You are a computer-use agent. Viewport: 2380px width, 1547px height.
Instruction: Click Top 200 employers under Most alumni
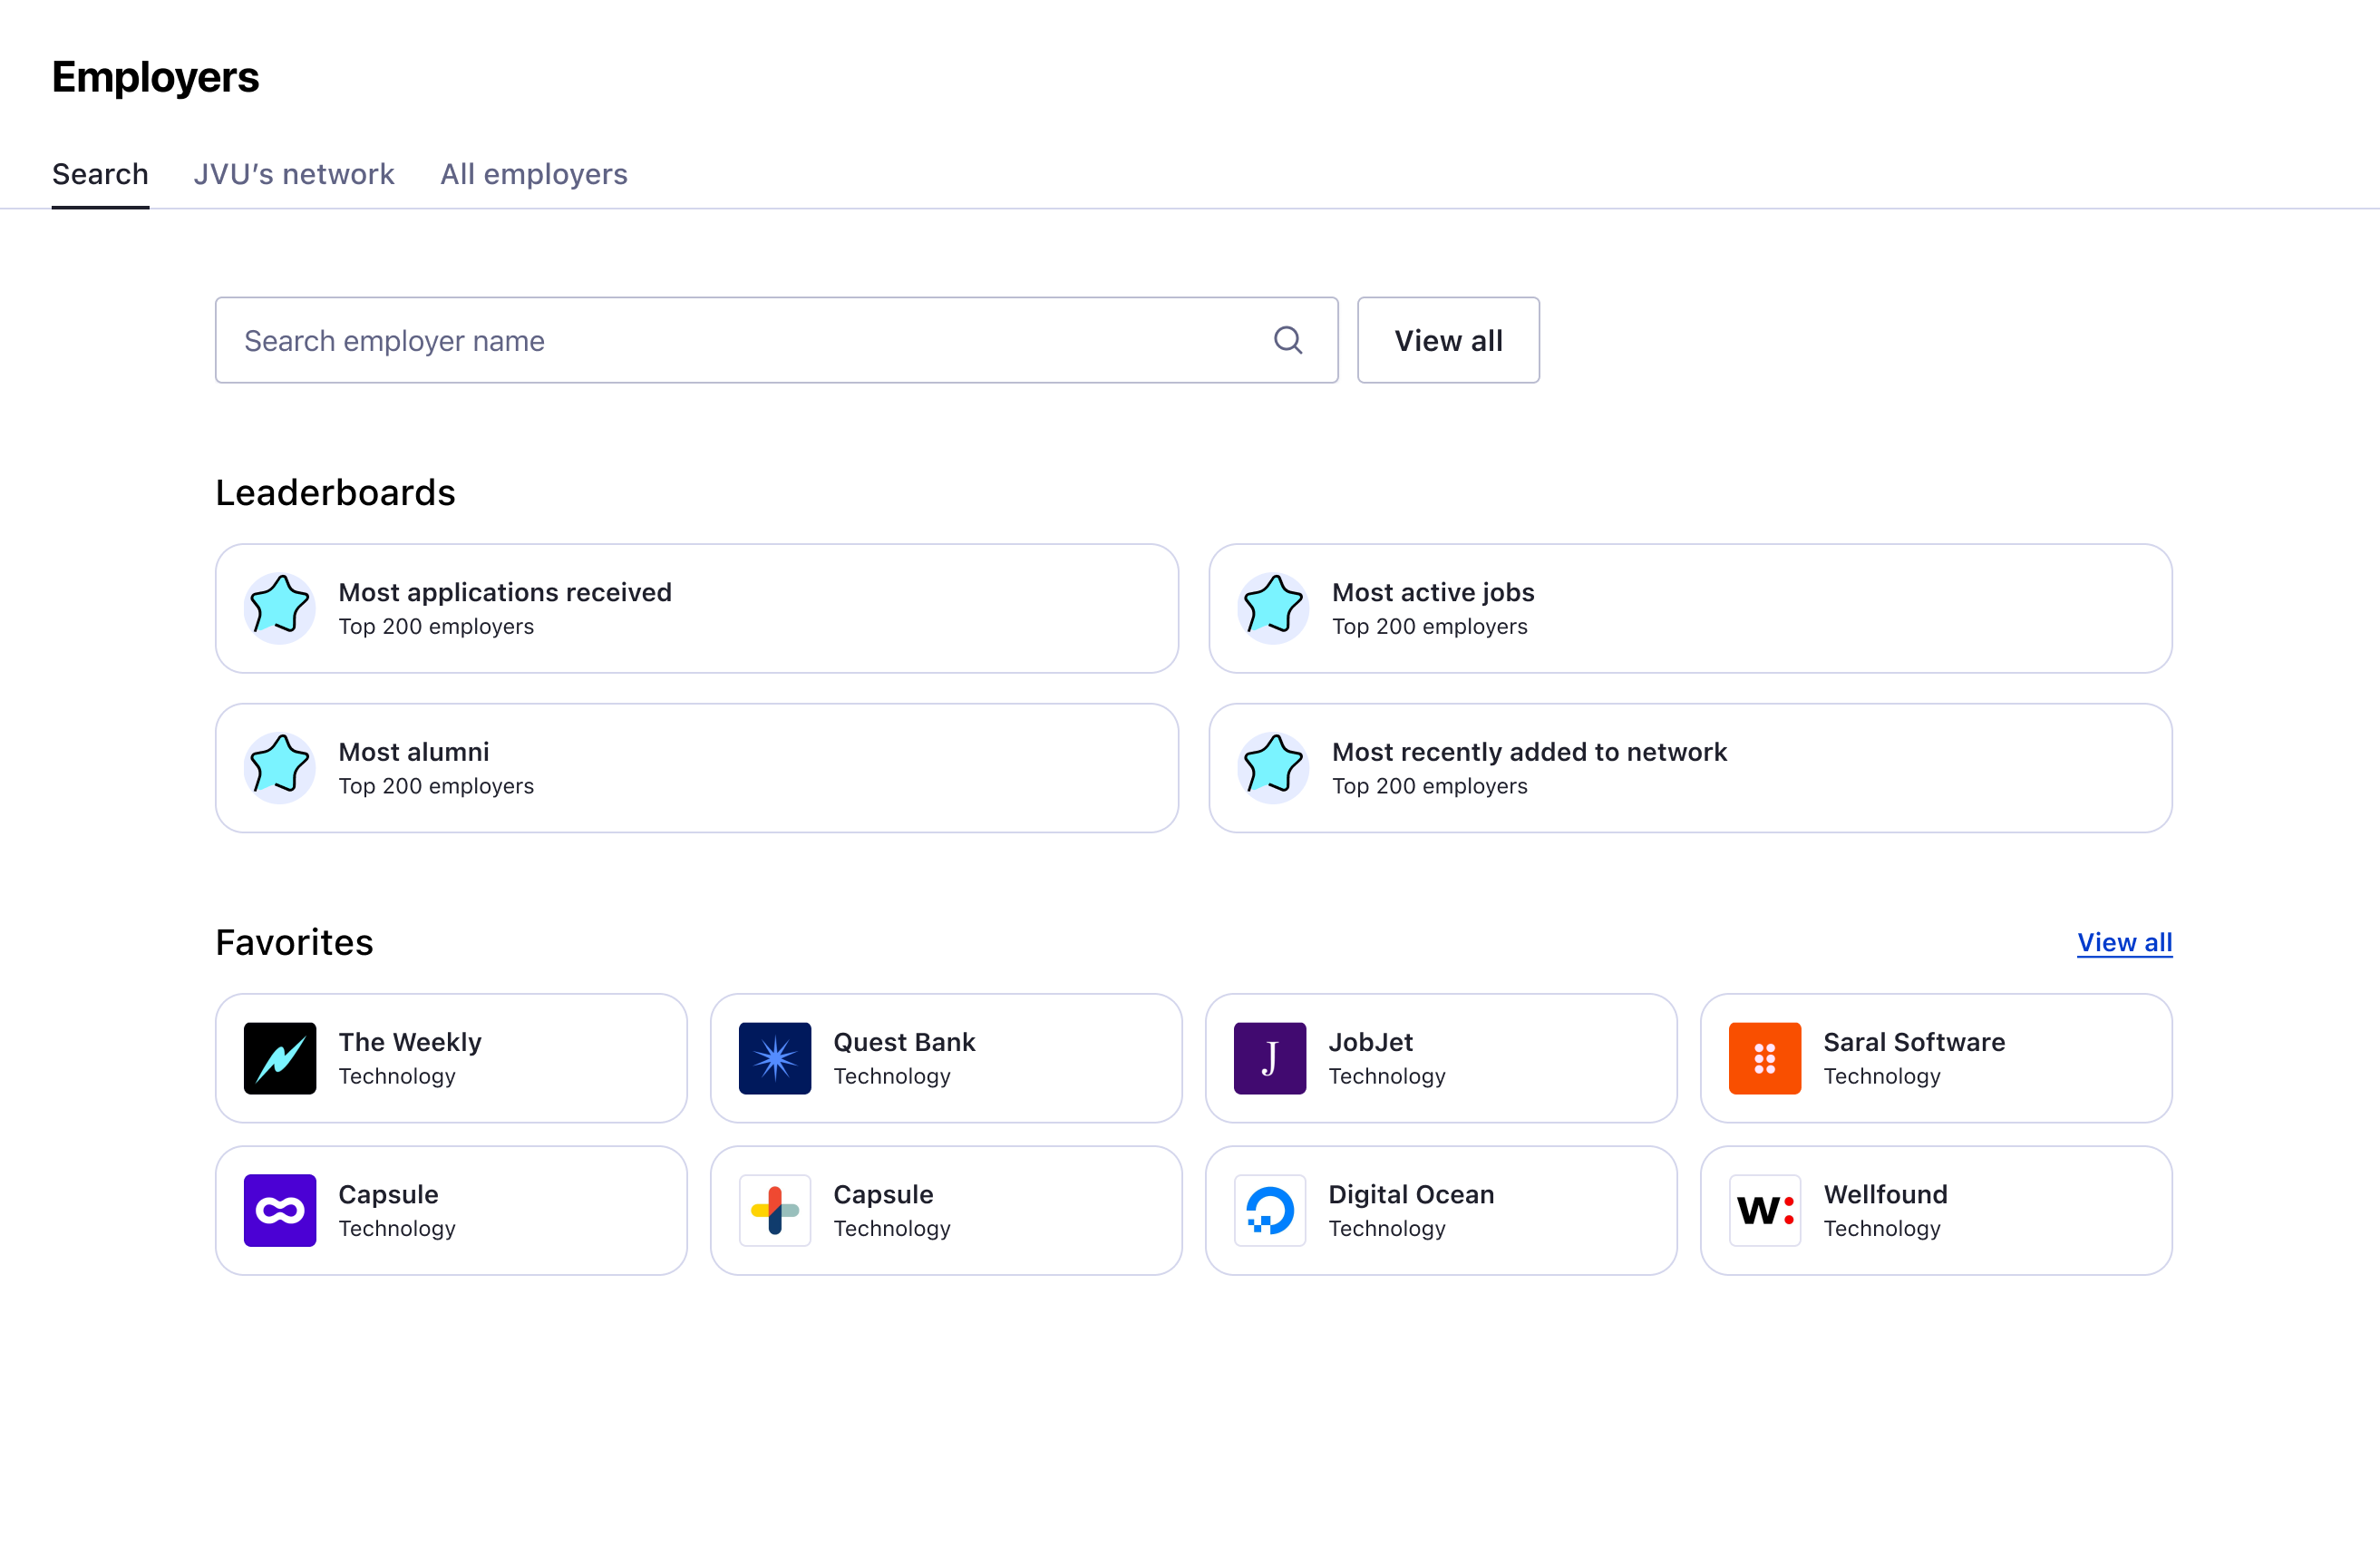(x=436, y=786)
